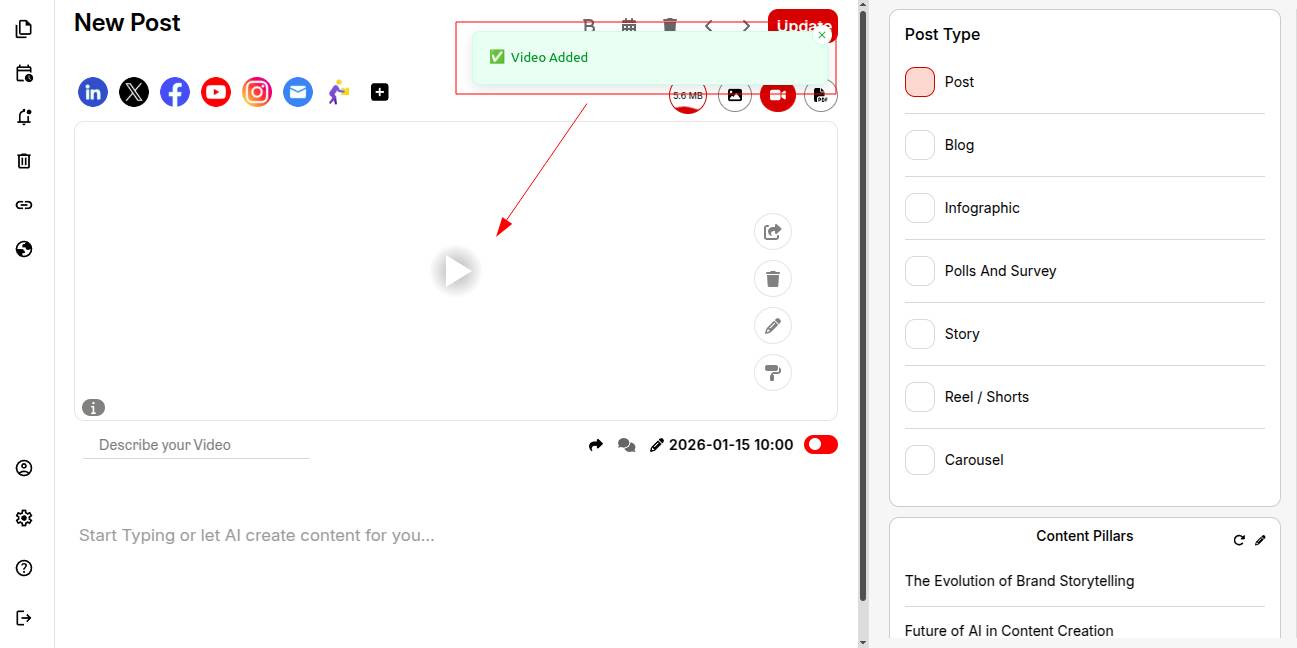Viewport: 1297px width, 648px height.
Task: Edit the video with pencil icon
Action: click(772, 326)
